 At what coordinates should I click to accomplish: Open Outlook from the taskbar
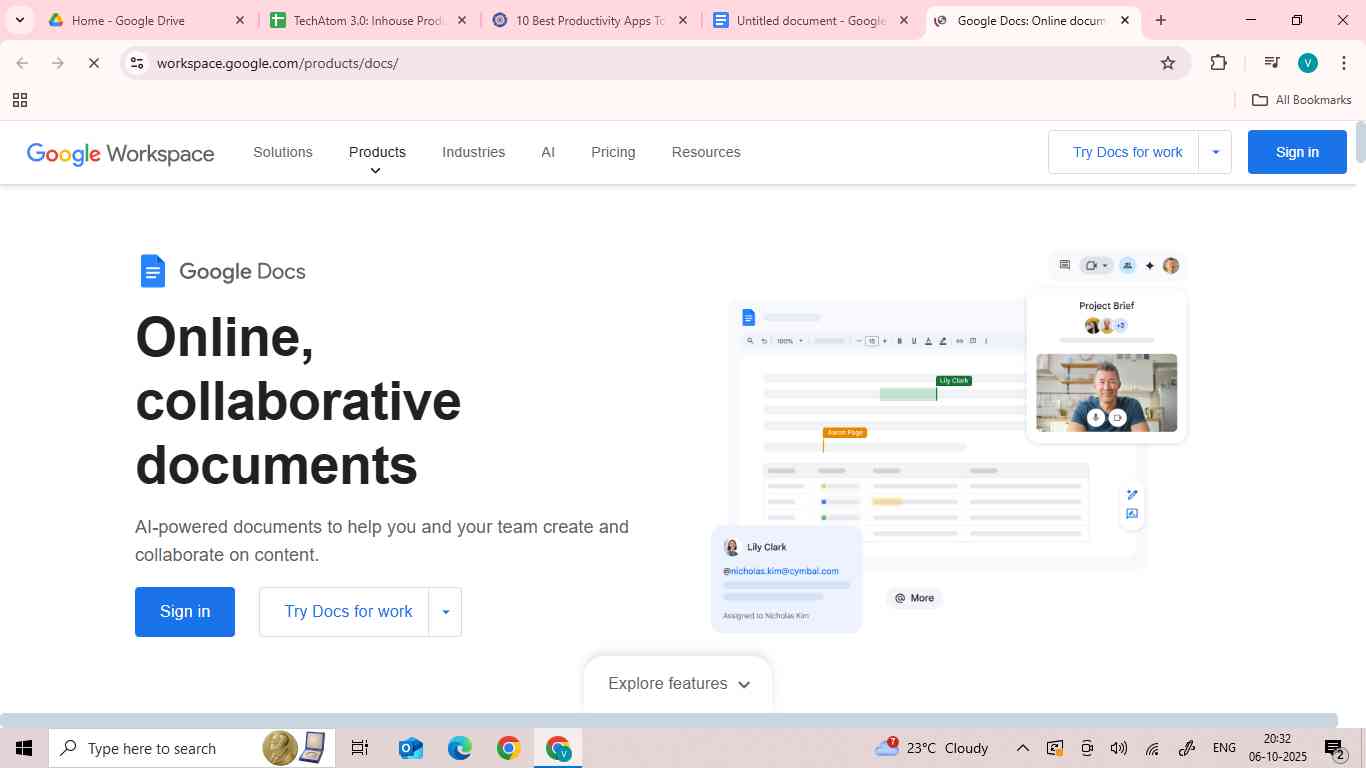(x=410, y=747)
